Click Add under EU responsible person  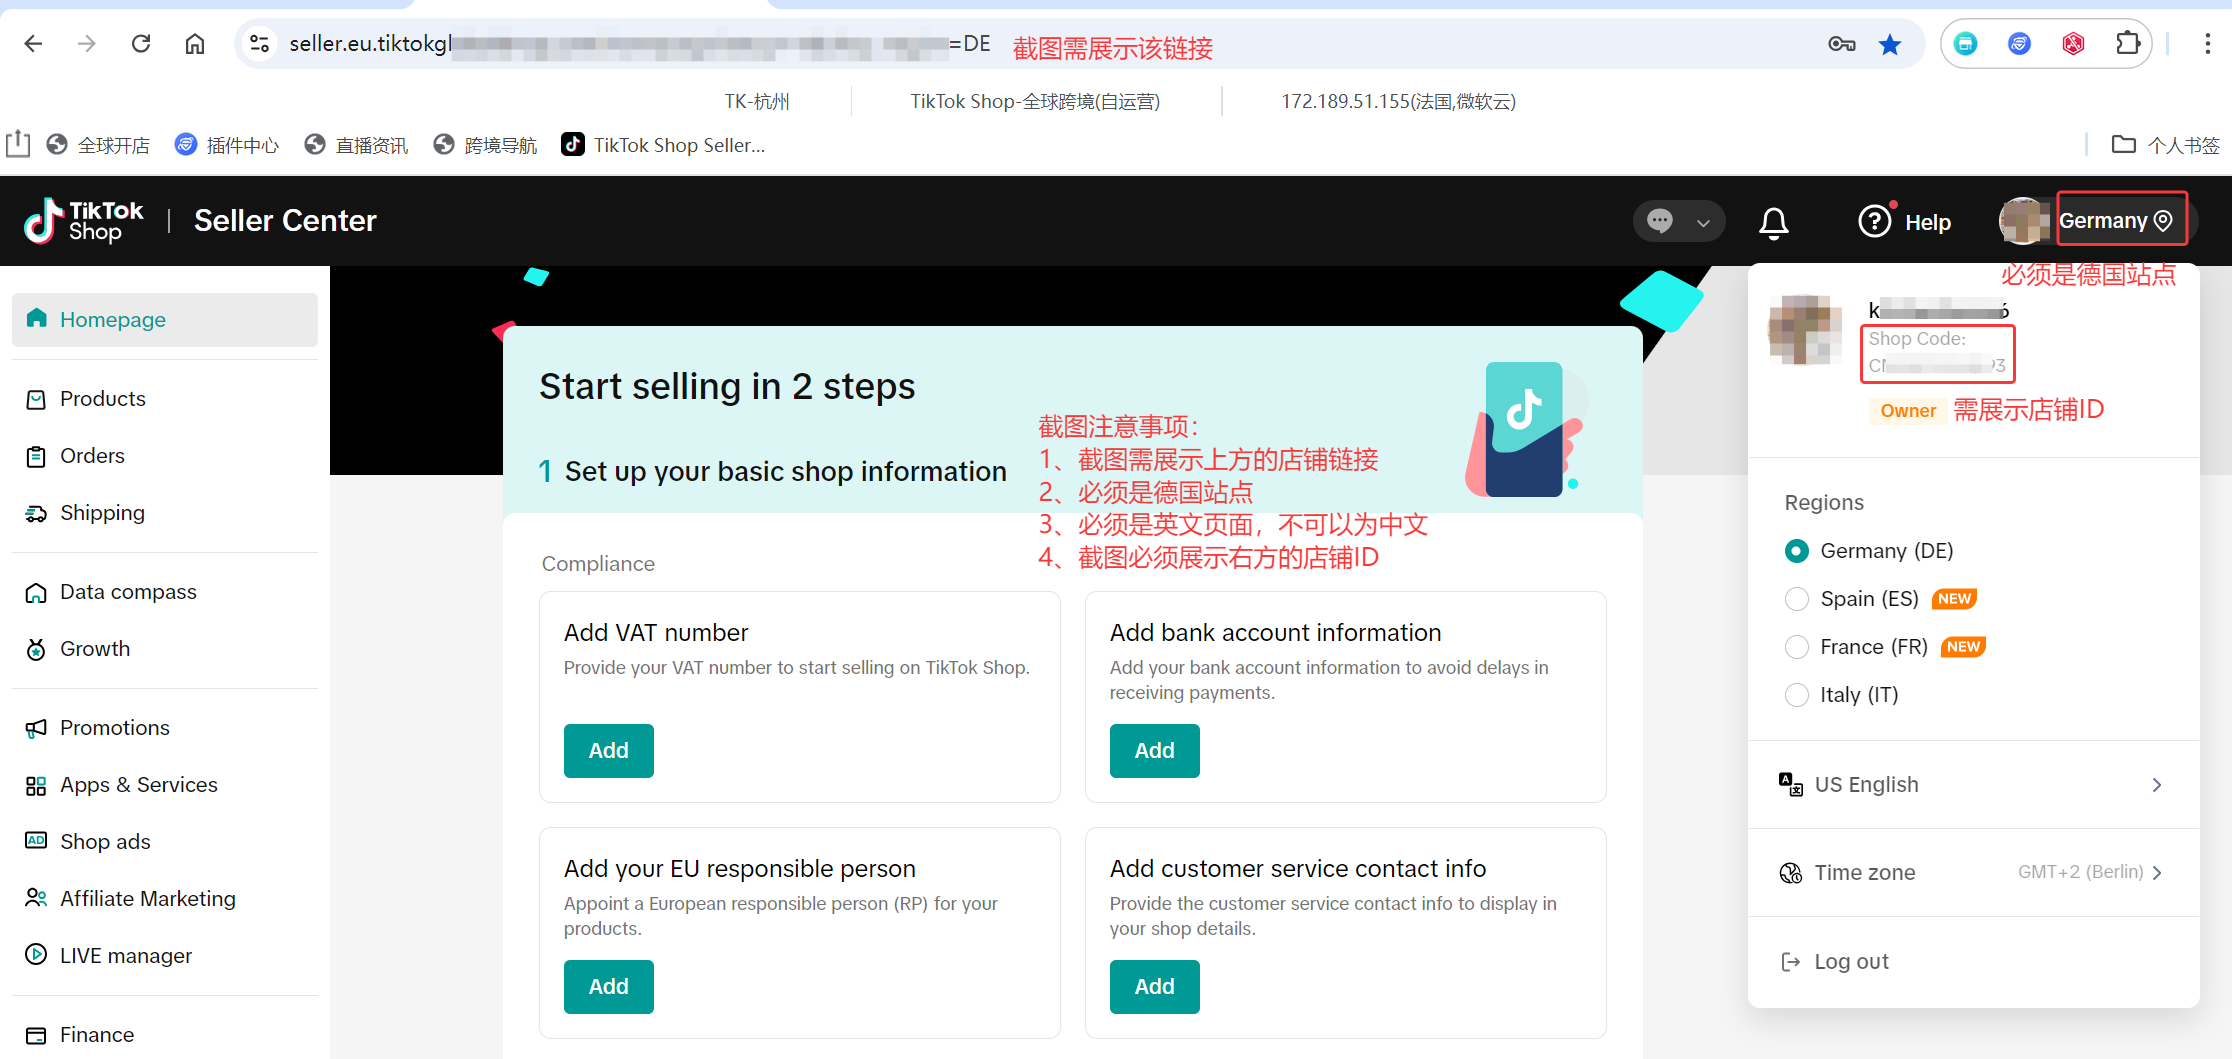coord(608,987)
